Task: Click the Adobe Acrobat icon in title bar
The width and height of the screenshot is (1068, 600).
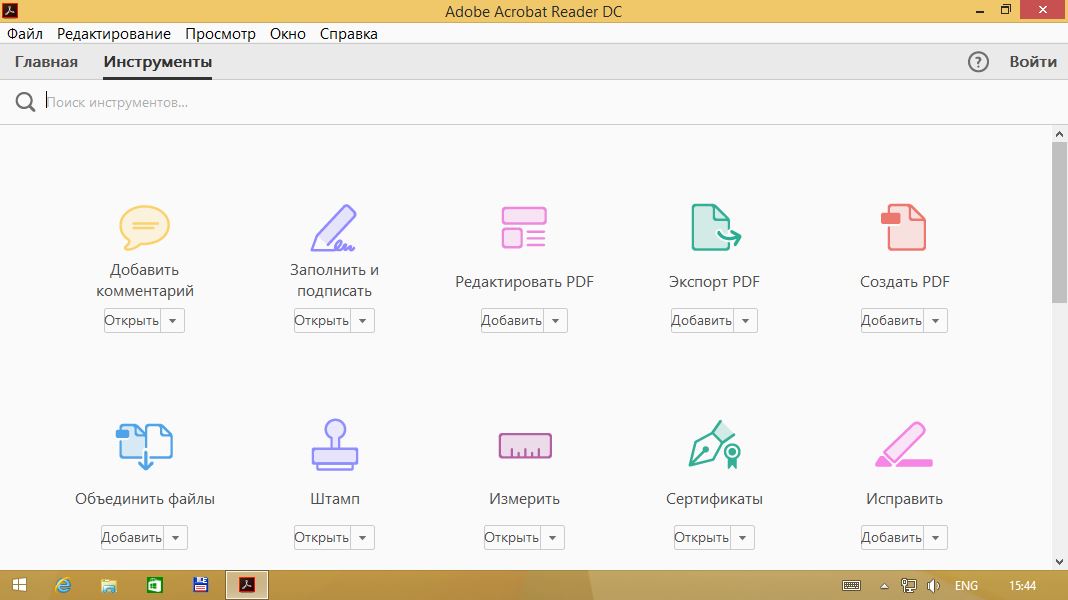Action: coord(10,10)
